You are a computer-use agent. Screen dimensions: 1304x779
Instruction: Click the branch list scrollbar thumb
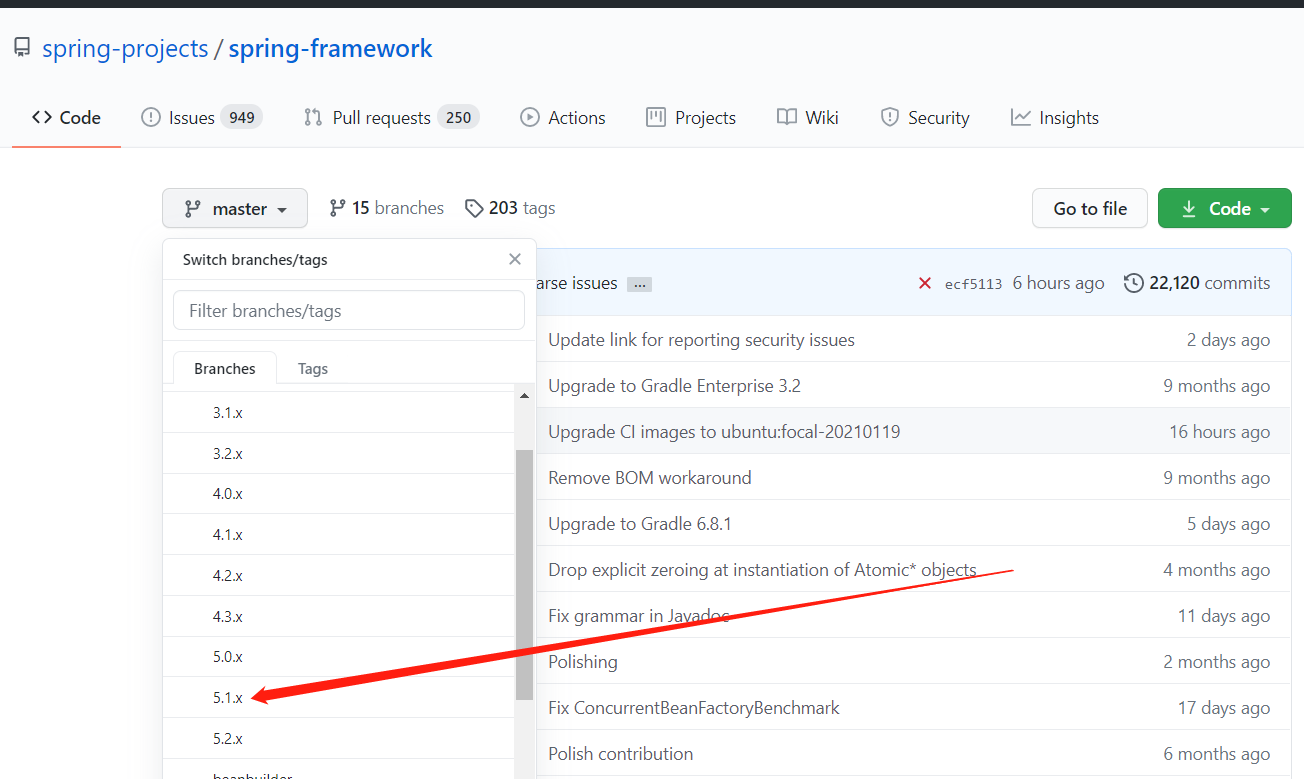pyautogui.click(x=525, y=575)
